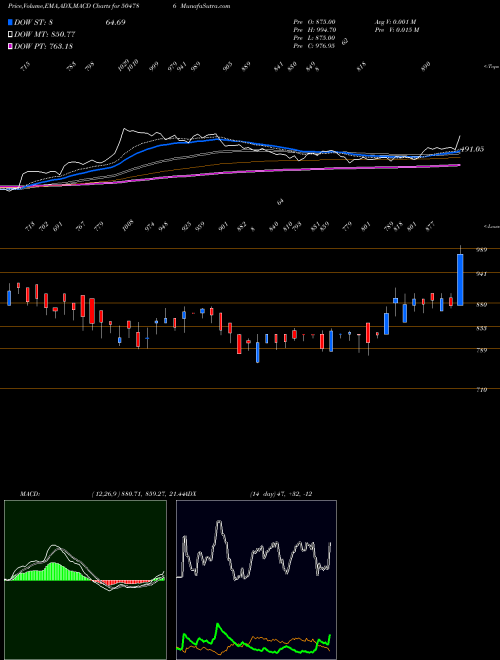
Task: Click the '<Lows' label above the candlestick chart
Action: 491,226
